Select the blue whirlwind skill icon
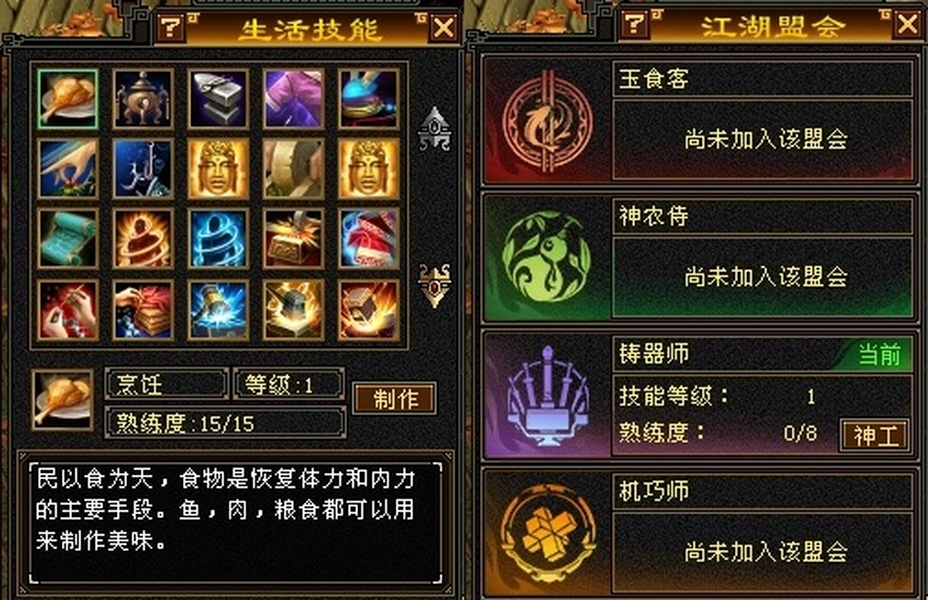Viewport: 928px width, 600px height. click(x=218, y=239)
